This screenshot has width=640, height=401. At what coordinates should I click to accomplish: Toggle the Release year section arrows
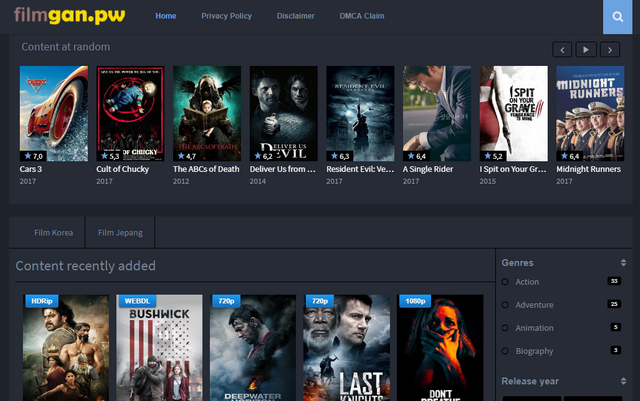[623, 381]
